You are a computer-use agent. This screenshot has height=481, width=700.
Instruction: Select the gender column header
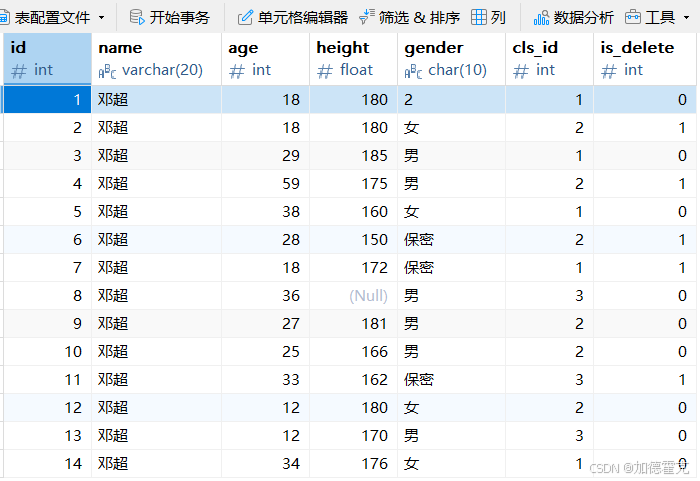(x=451, y=59)
